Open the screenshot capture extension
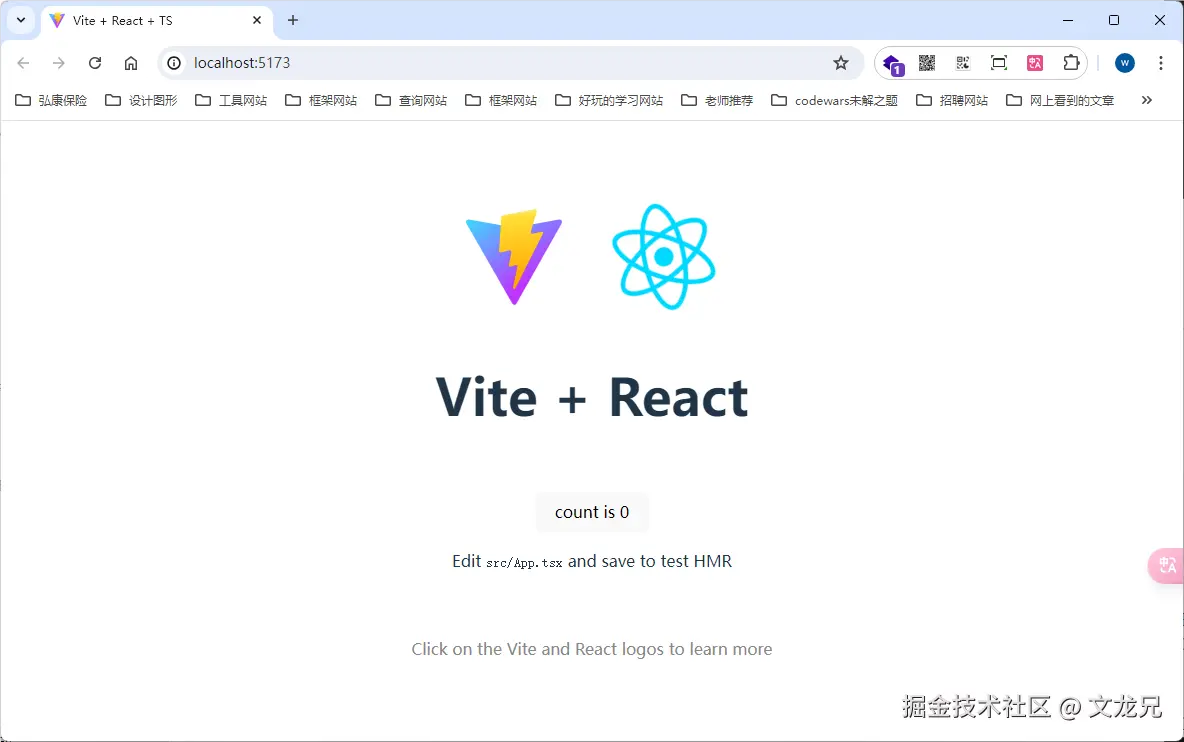 (x=998, y=63)
